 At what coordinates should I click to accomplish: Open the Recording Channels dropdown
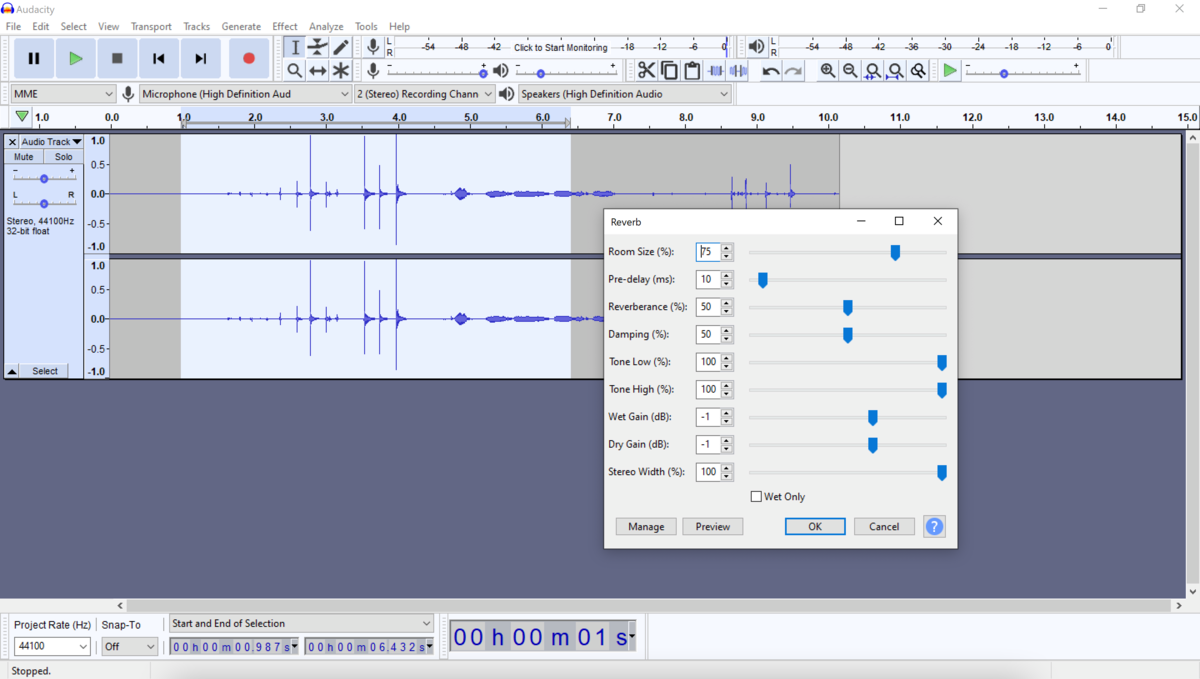click(425, 94)
